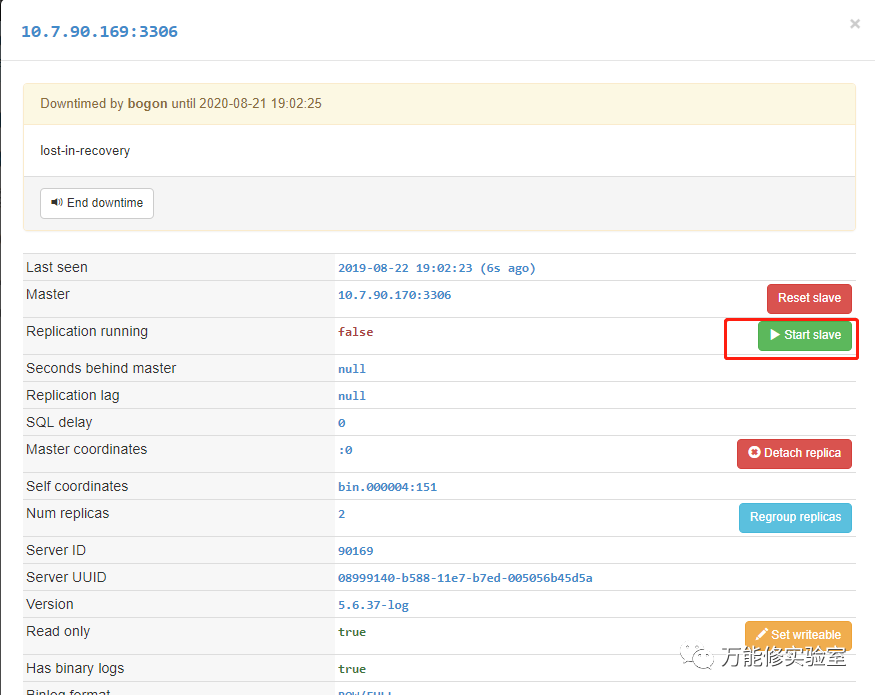Image resolution: width=875 pixels, height=695 pixels.
Task: Select the 'false' replication running value
Action: pyautogui.click(x=355, y=332)
